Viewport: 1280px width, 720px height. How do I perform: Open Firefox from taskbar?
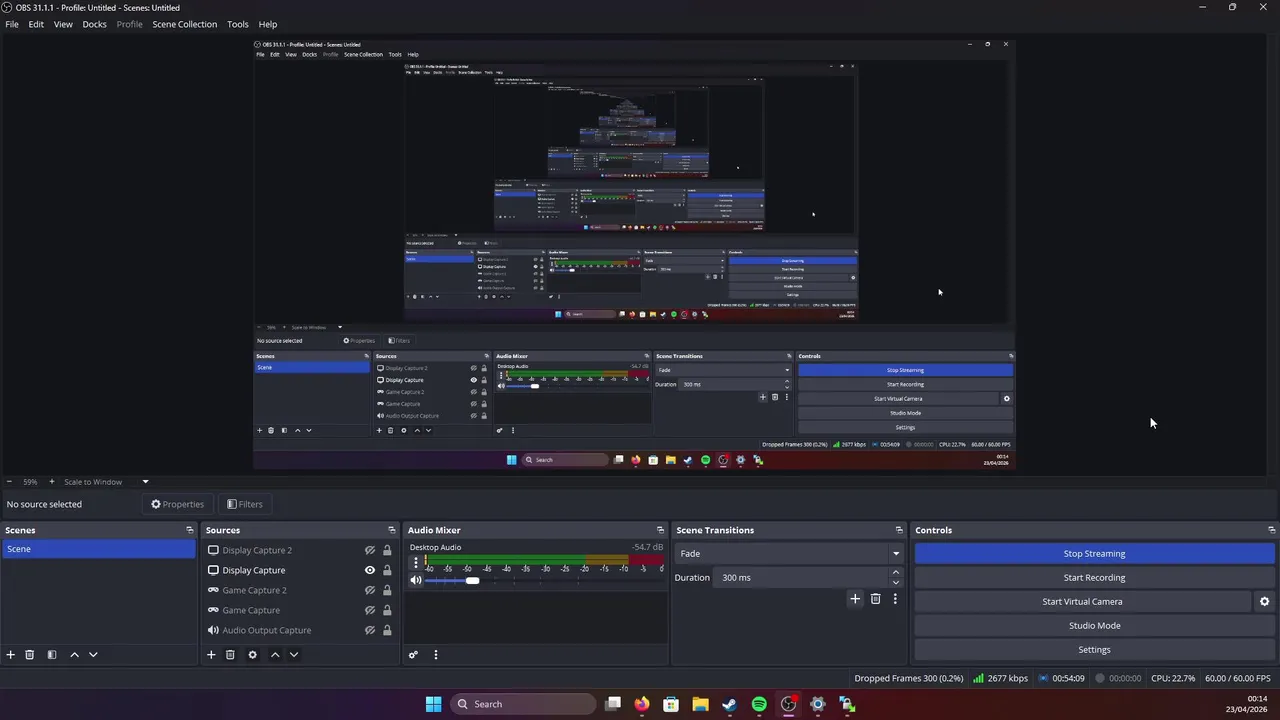642,704
